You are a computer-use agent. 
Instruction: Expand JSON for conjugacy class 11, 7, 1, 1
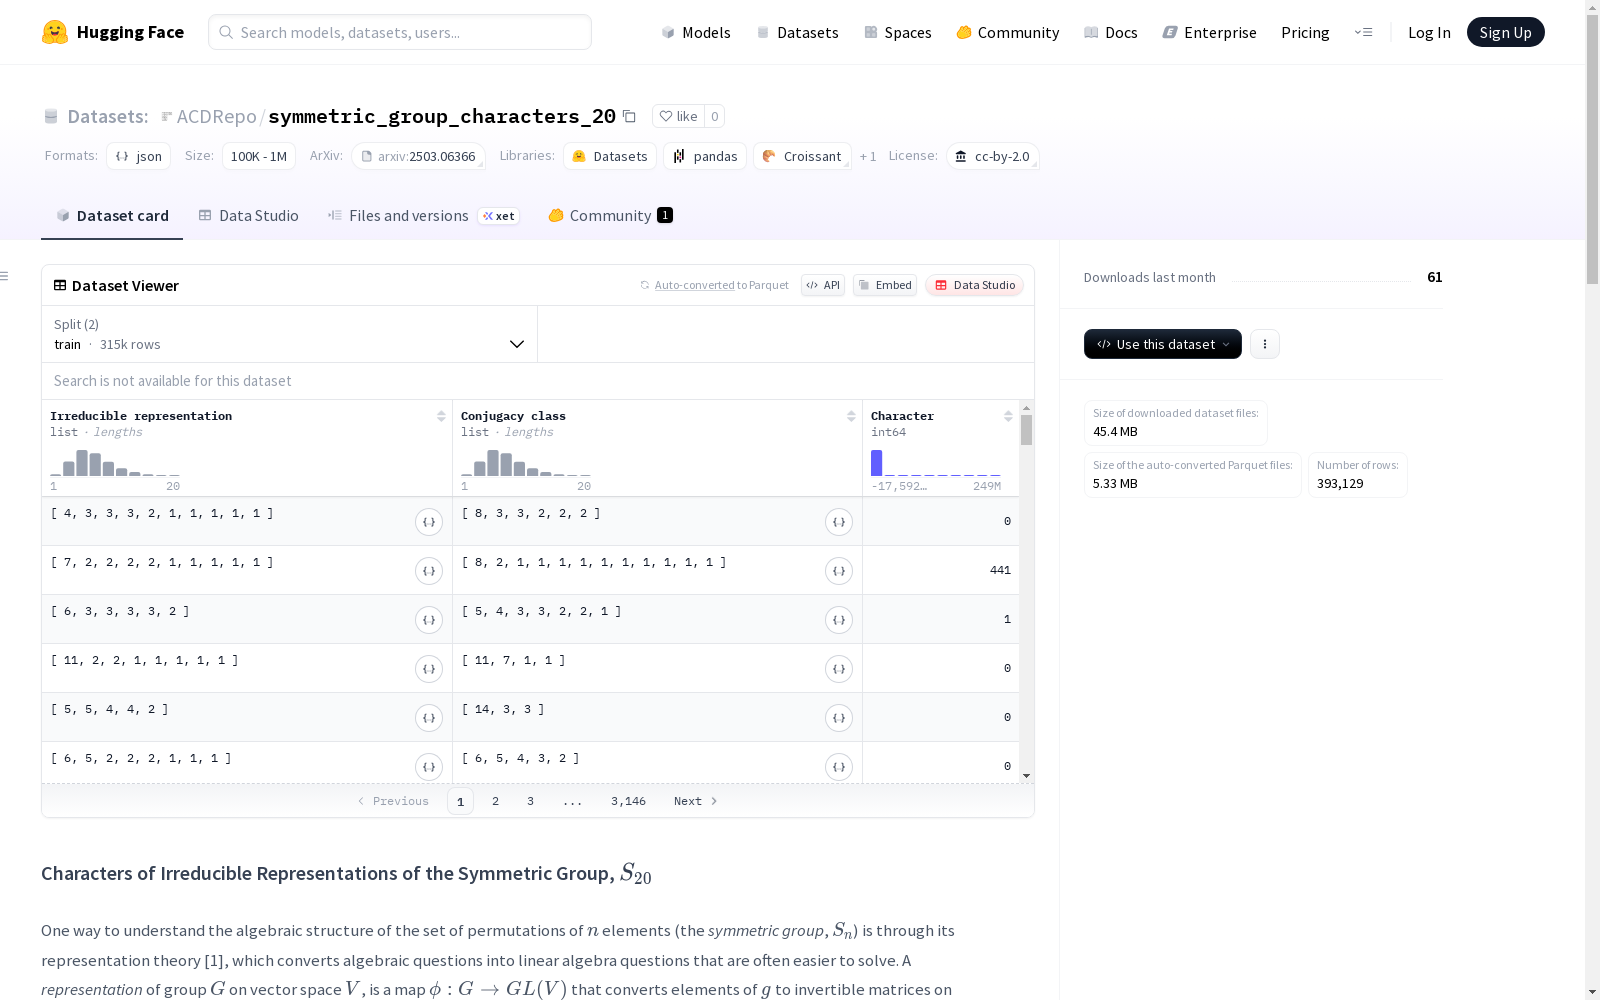click(x=839, y=669)
